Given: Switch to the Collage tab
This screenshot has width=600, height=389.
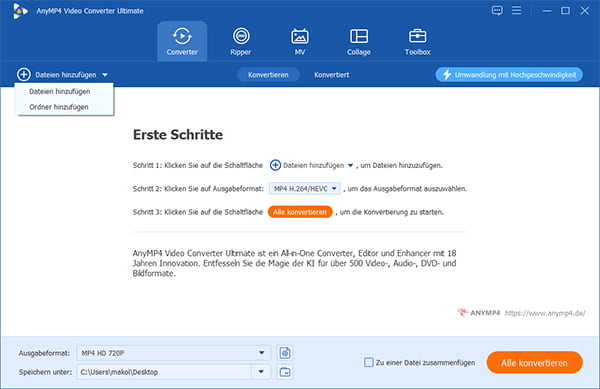Looking at the screenshot, I should [359, 41].
